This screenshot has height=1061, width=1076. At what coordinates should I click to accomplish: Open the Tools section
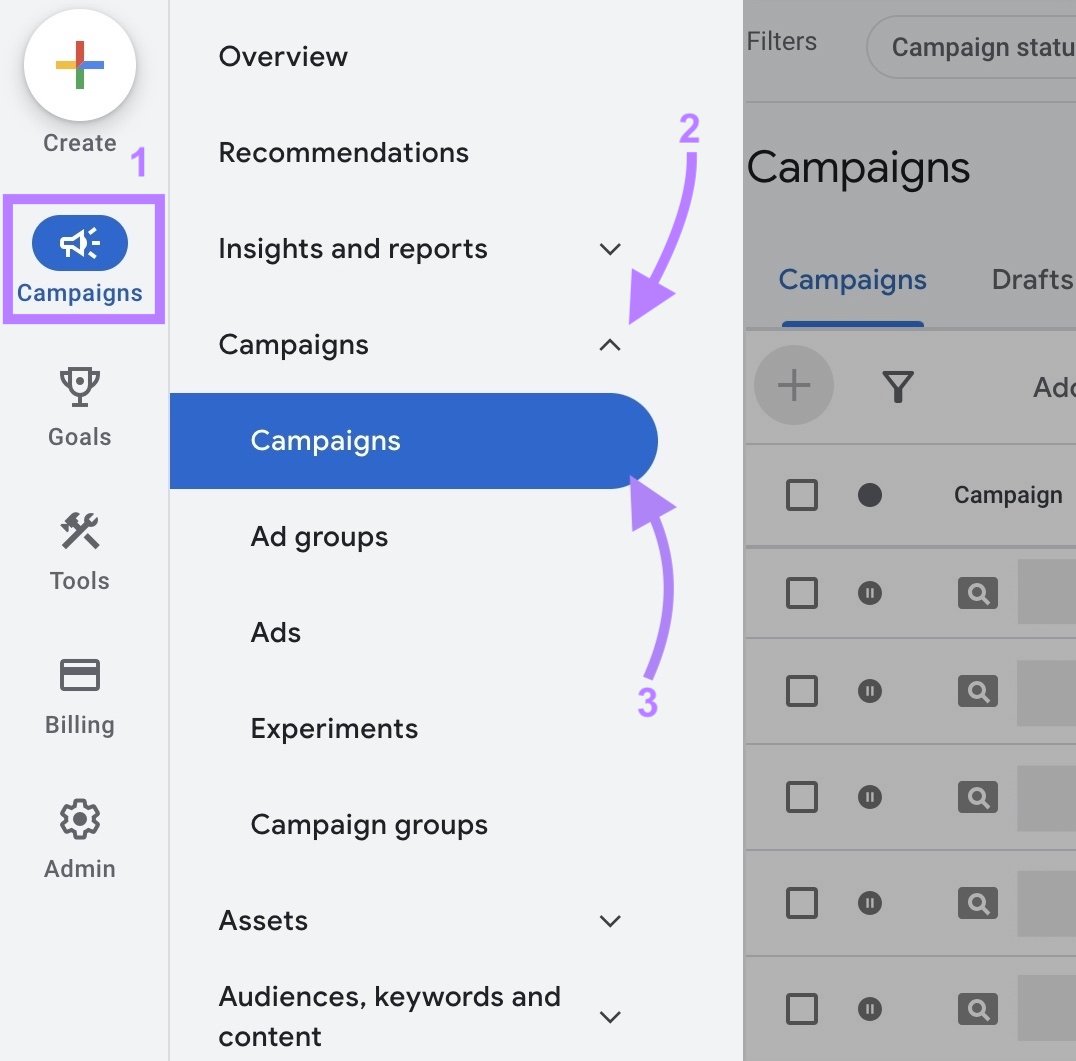(79, 550)
